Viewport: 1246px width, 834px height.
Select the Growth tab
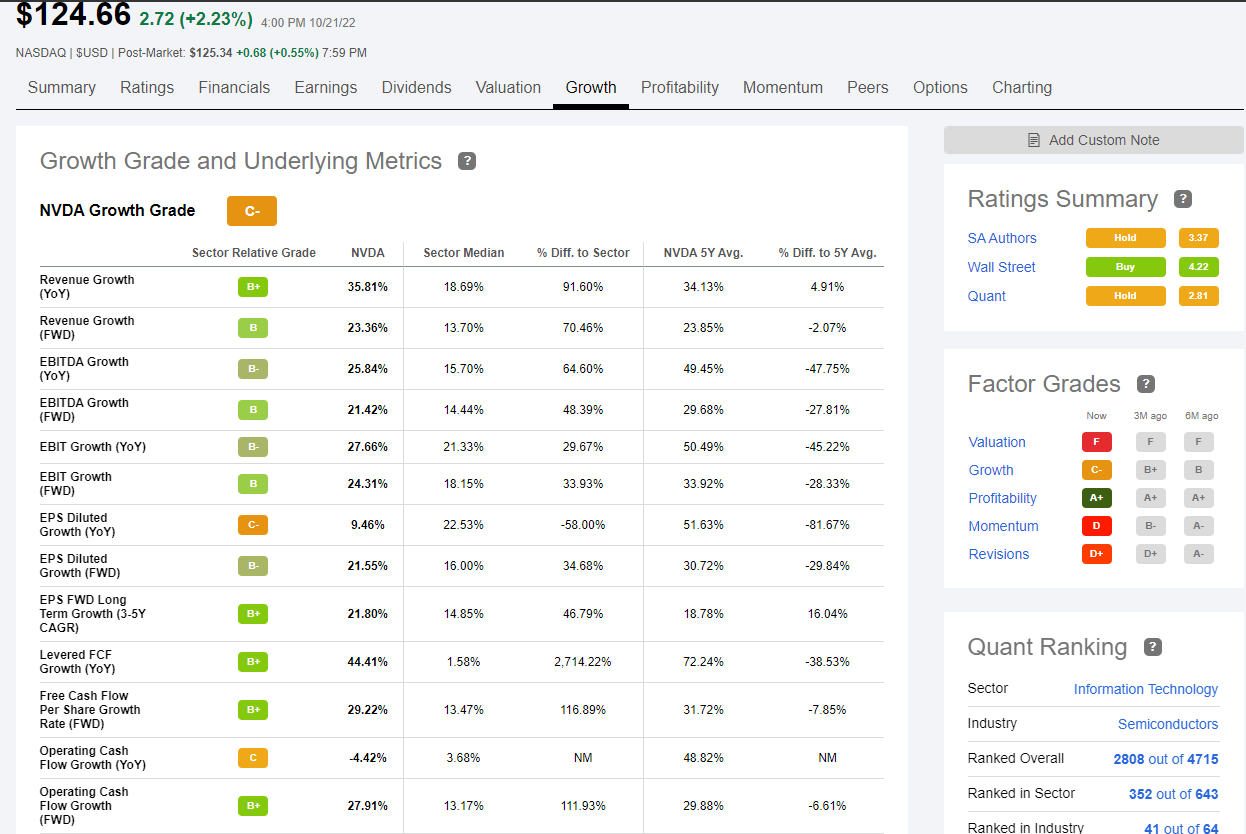click(591, 88)
